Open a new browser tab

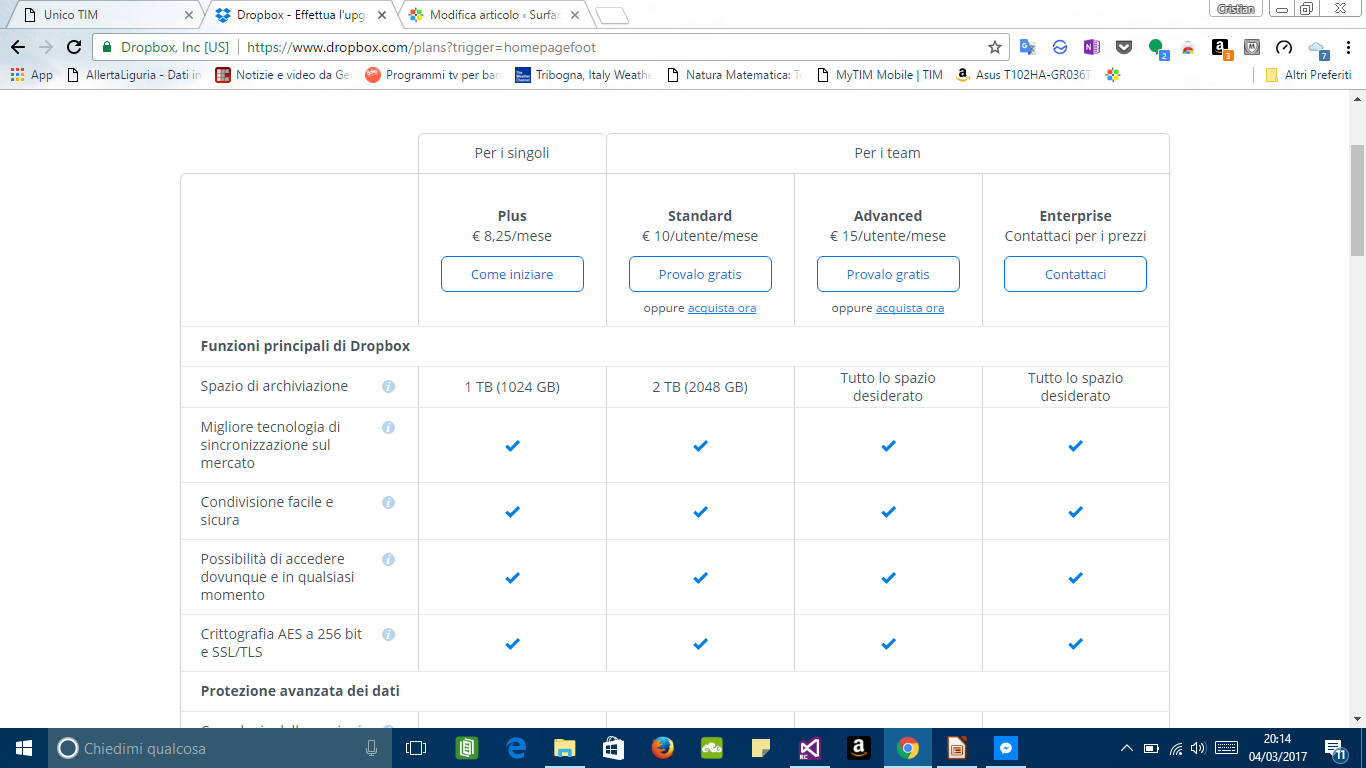pyautogui.click(x=611, y=15)
